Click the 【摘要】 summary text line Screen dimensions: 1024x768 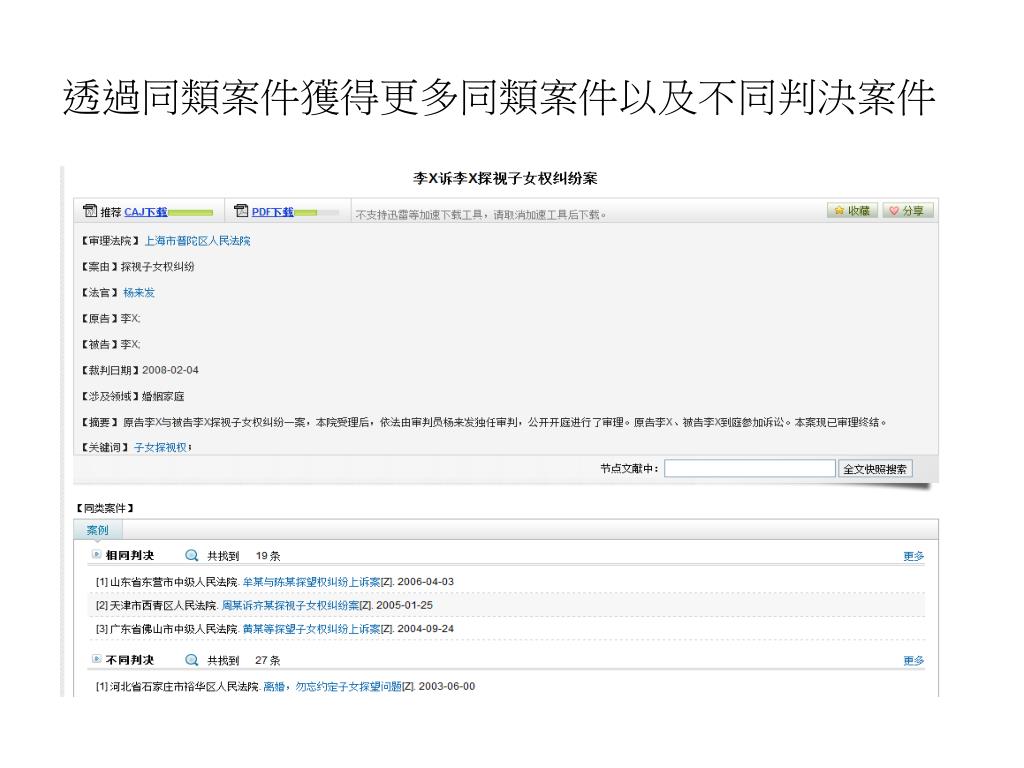tap(483, 423)
